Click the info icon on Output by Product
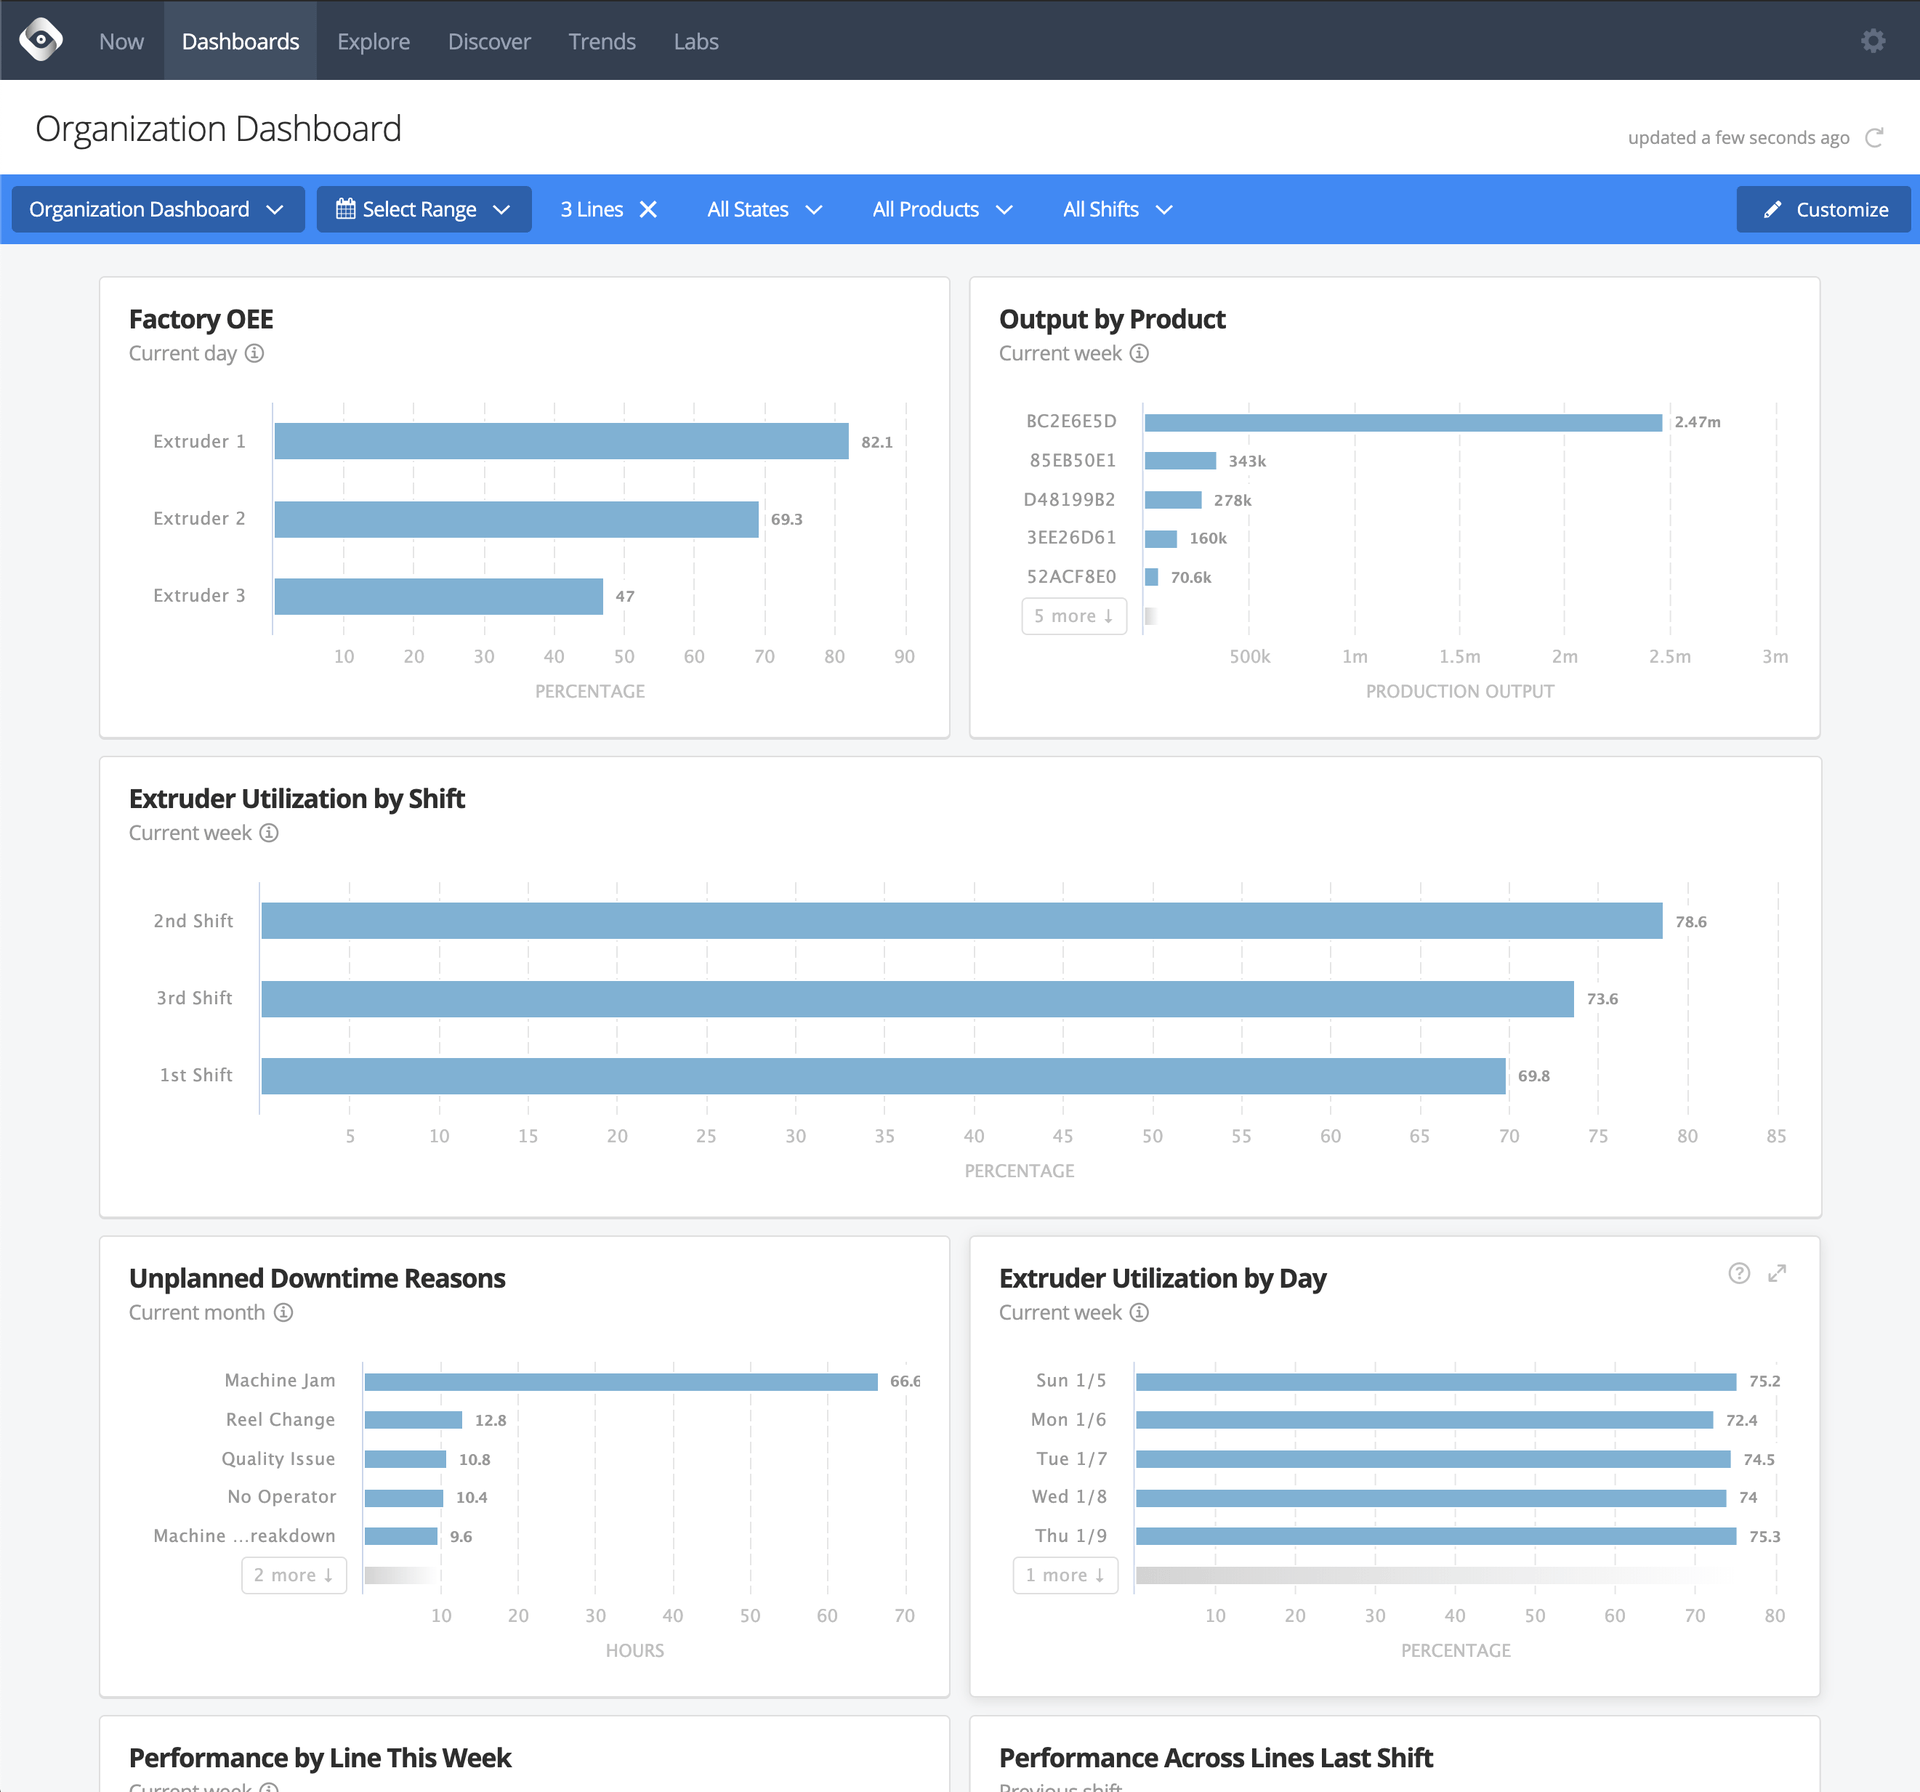 1139,353
